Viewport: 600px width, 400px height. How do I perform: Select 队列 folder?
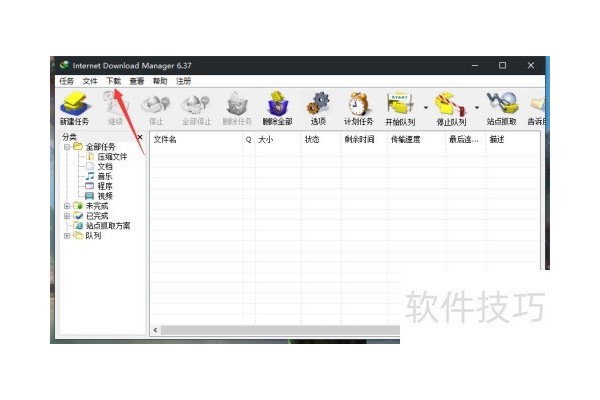pyautogui.click(x=88, y=236)
